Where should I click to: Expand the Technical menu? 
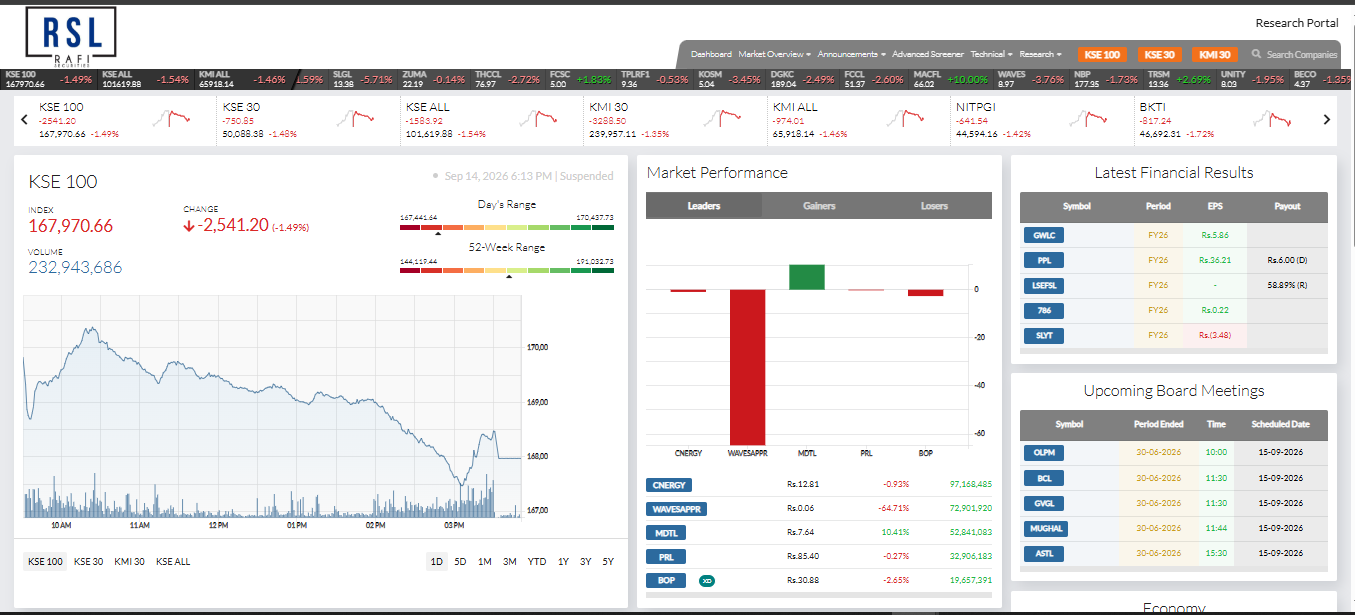click(x=991, y=54)
